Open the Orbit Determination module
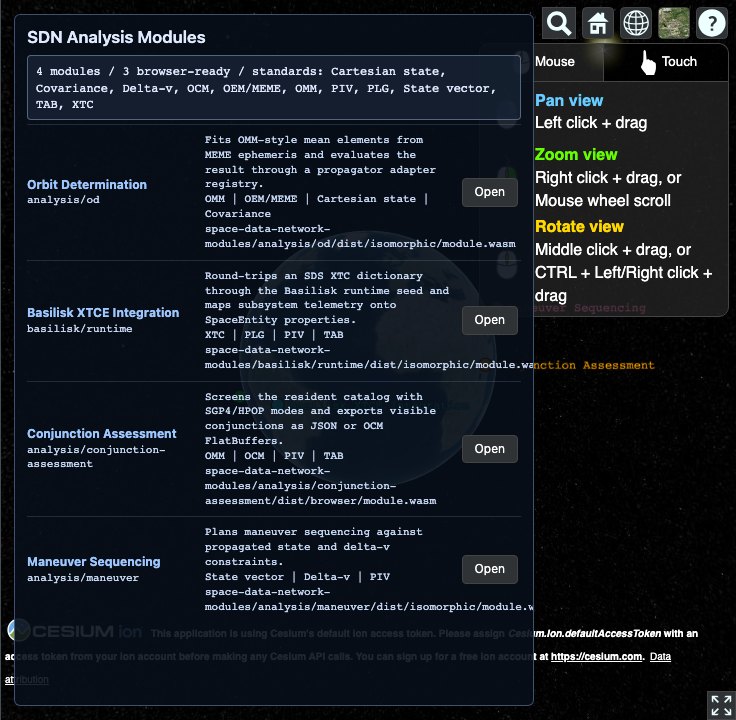Viewport: 736px width, 720px height. tap(490, 192)
